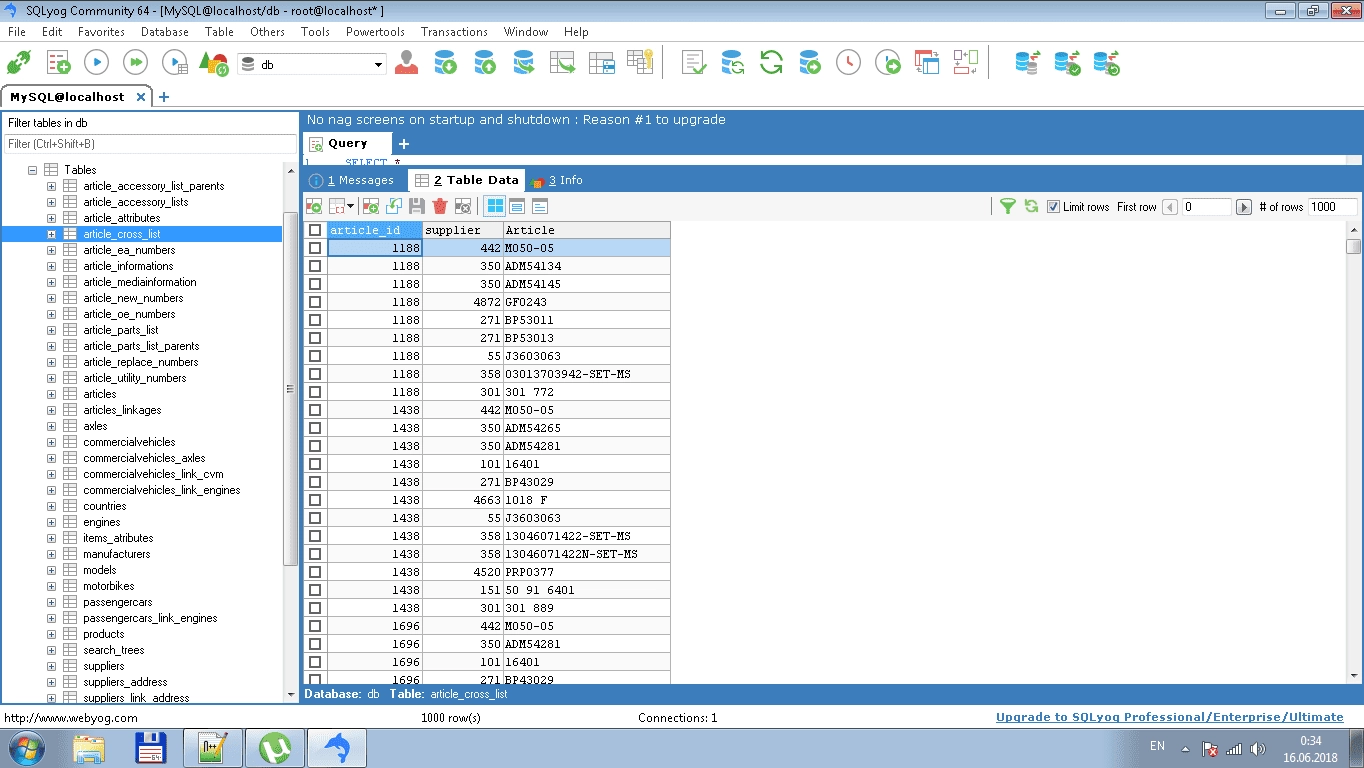Screen dimensions: 1364x768
Task: Expand the suppliers table node
Action: [51, 666]
